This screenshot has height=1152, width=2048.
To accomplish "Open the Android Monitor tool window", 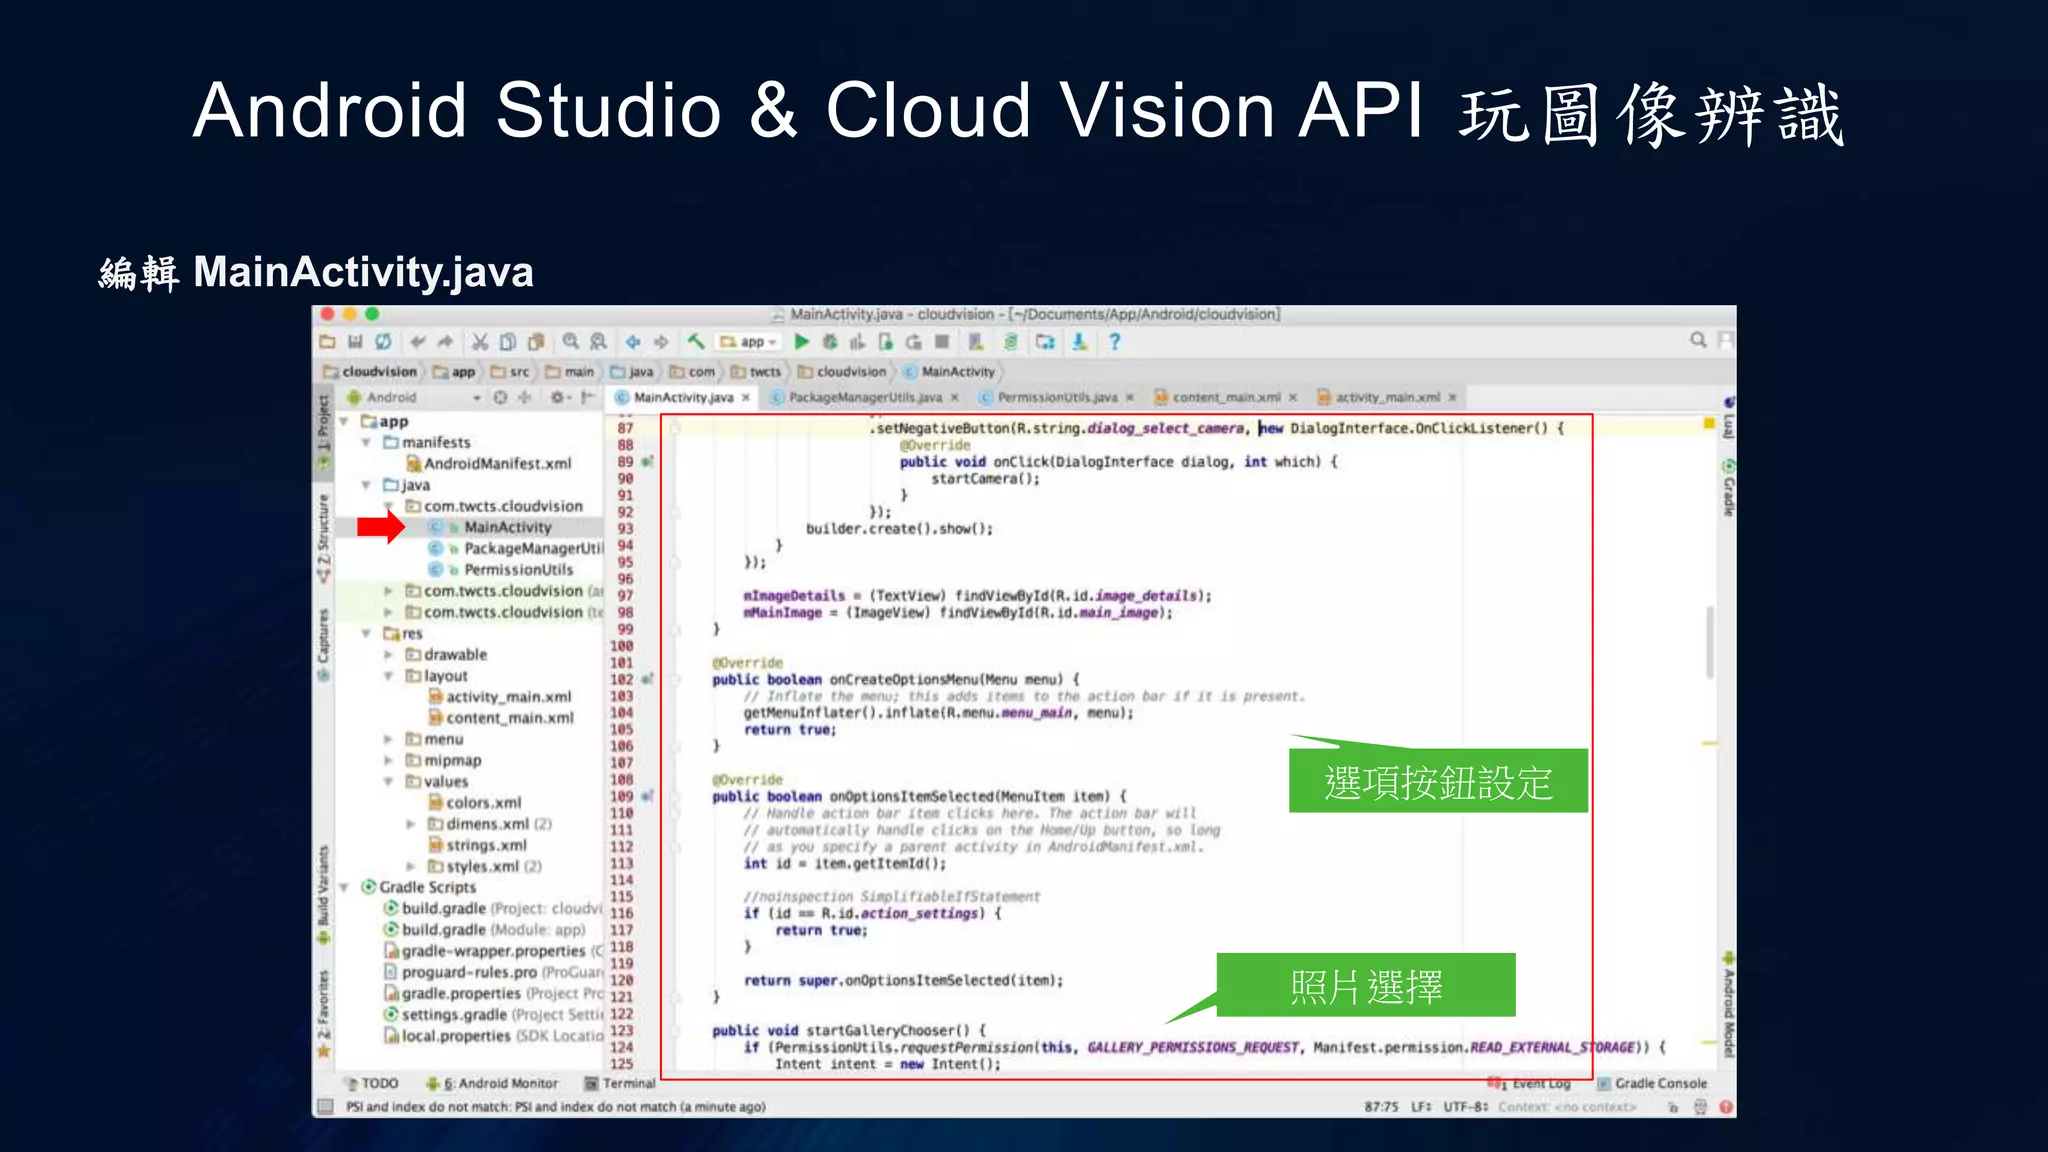I will tap(492, 1084).
